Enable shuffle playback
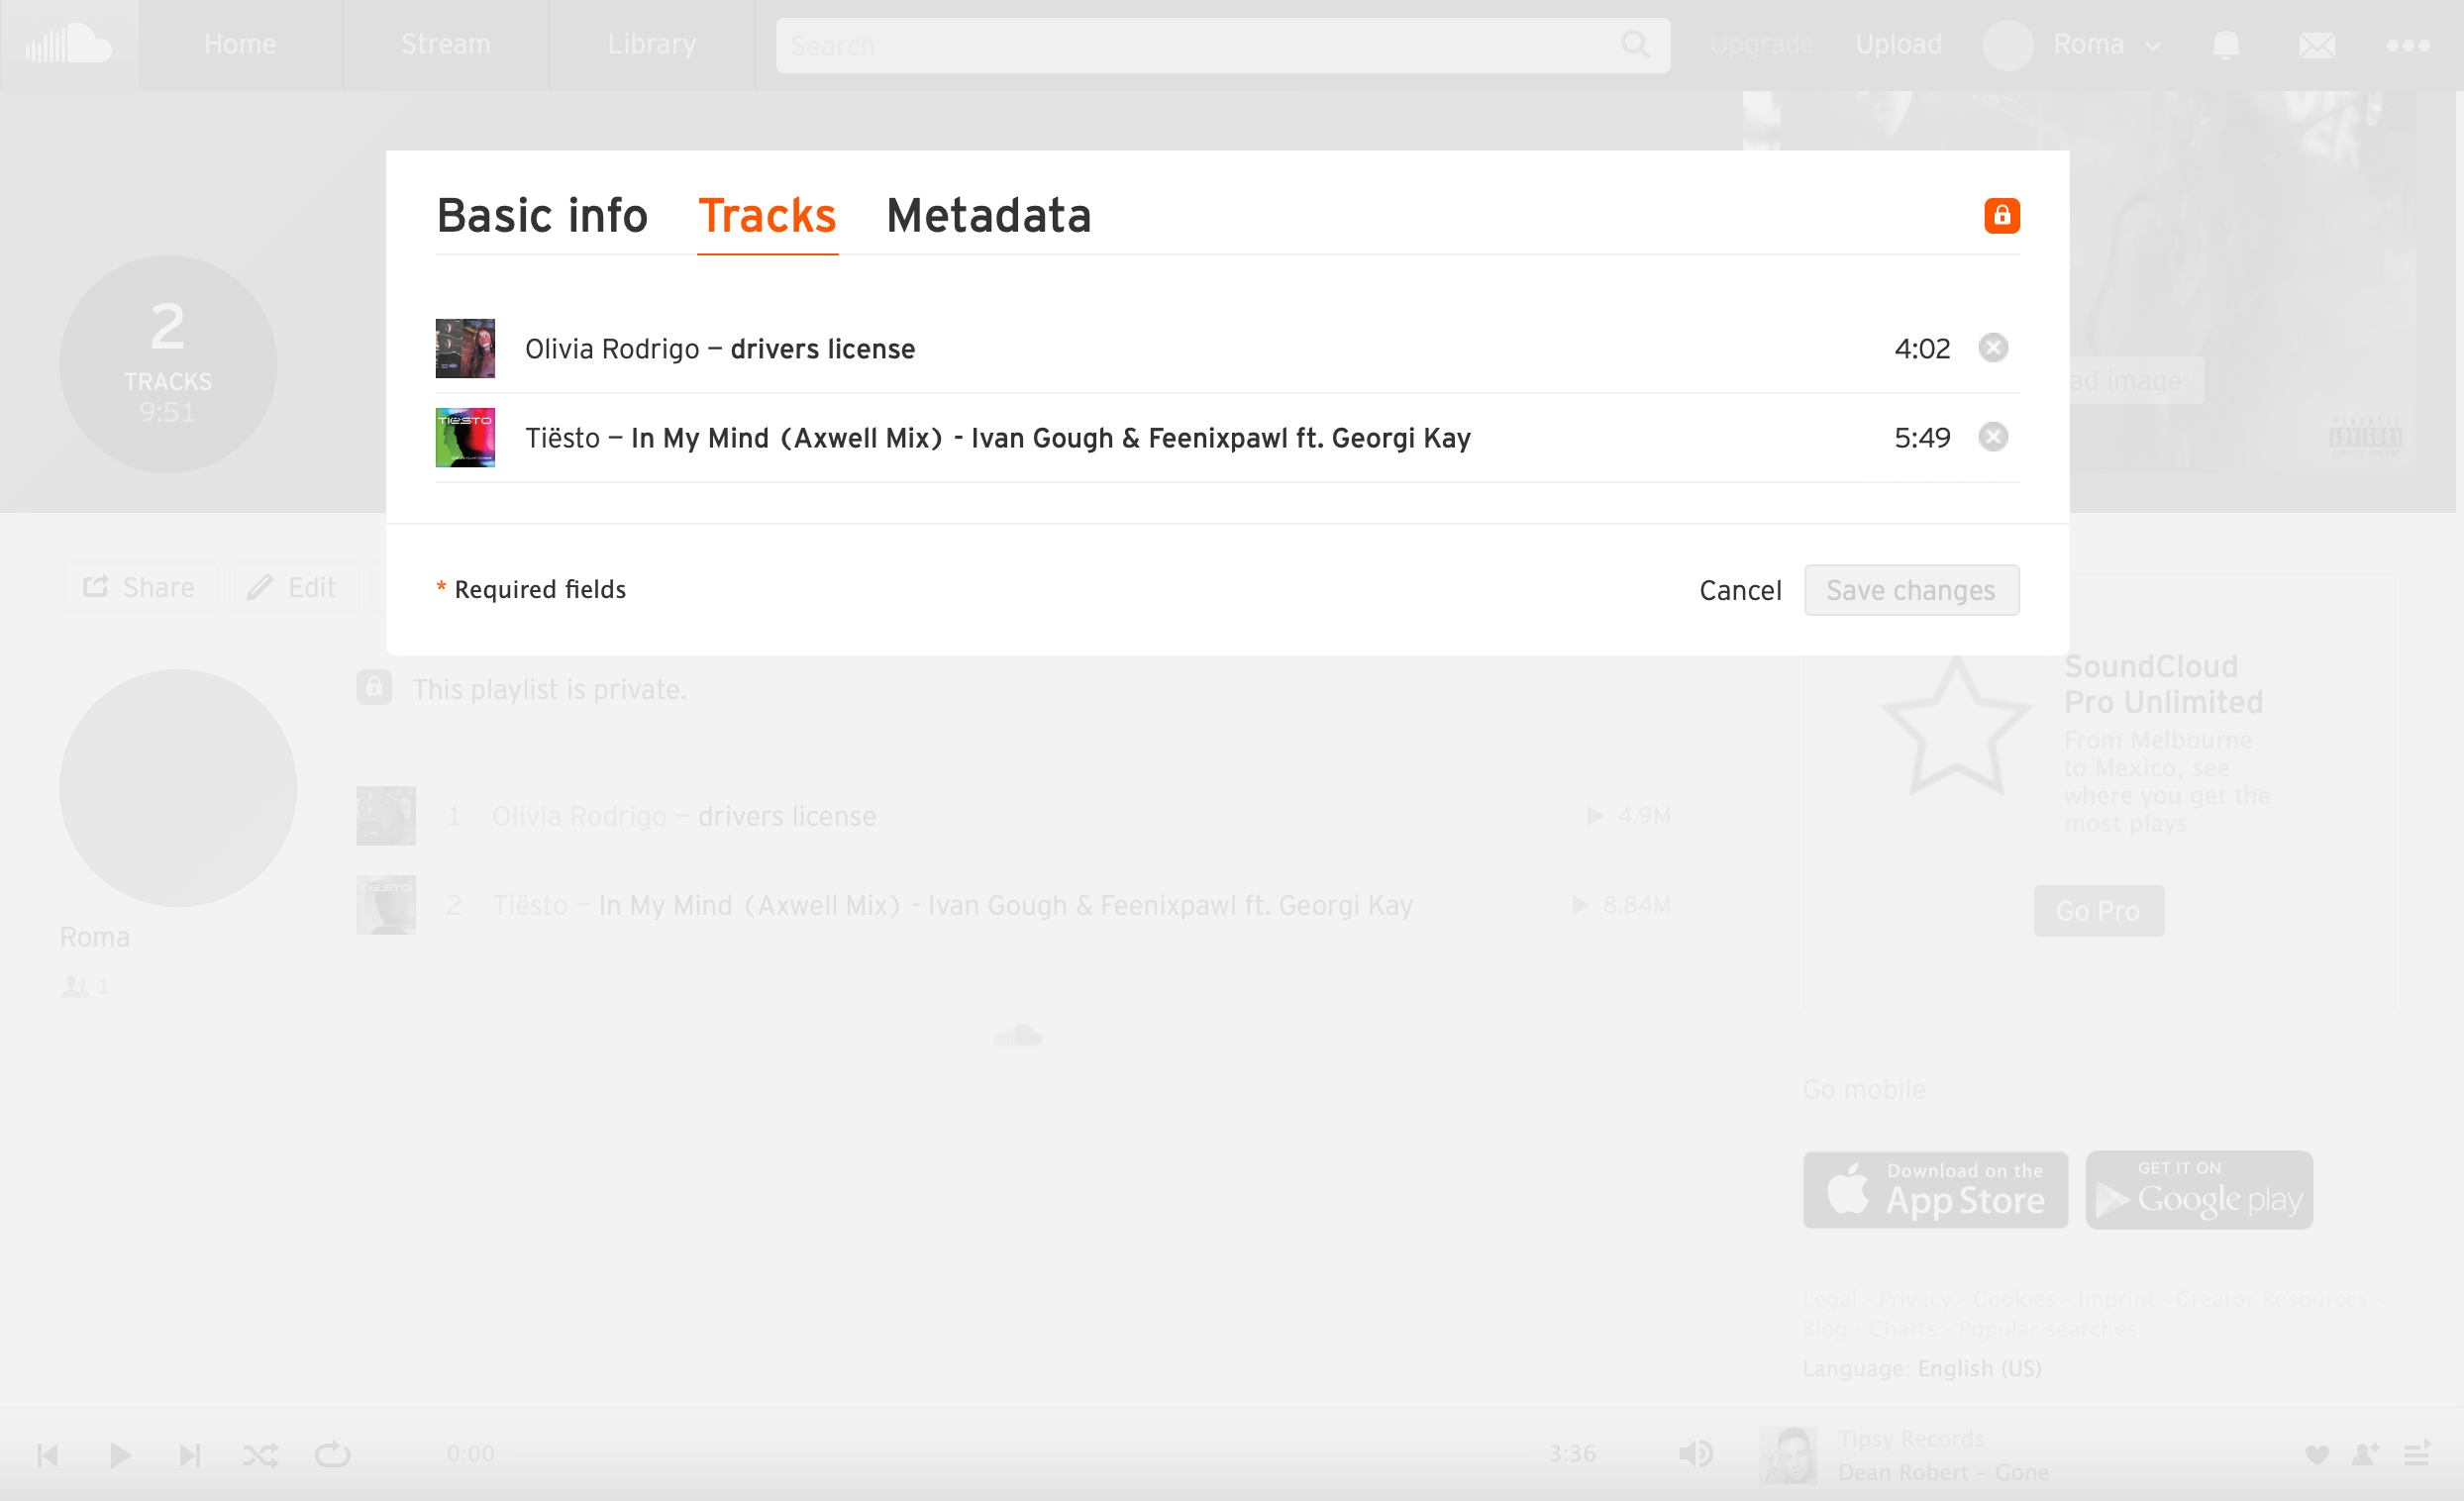Viewport: 2464px width, 1501px height. [262, 1455]
